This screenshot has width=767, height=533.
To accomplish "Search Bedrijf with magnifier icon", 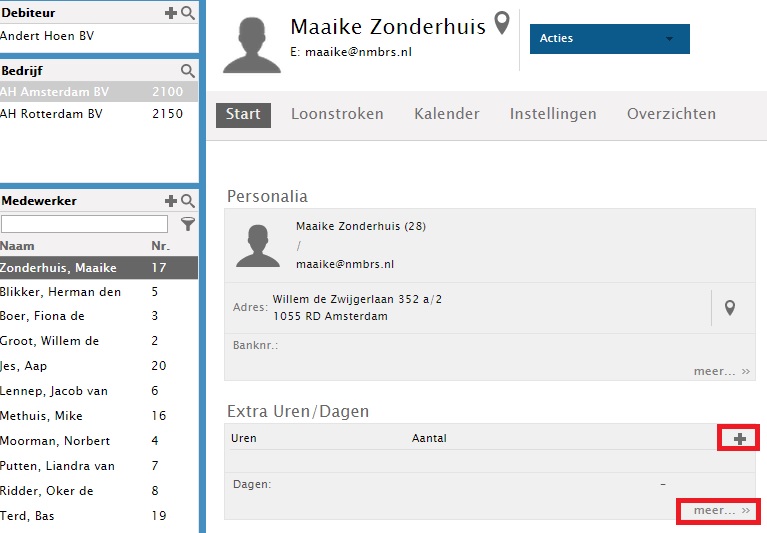I will (188, 71).
